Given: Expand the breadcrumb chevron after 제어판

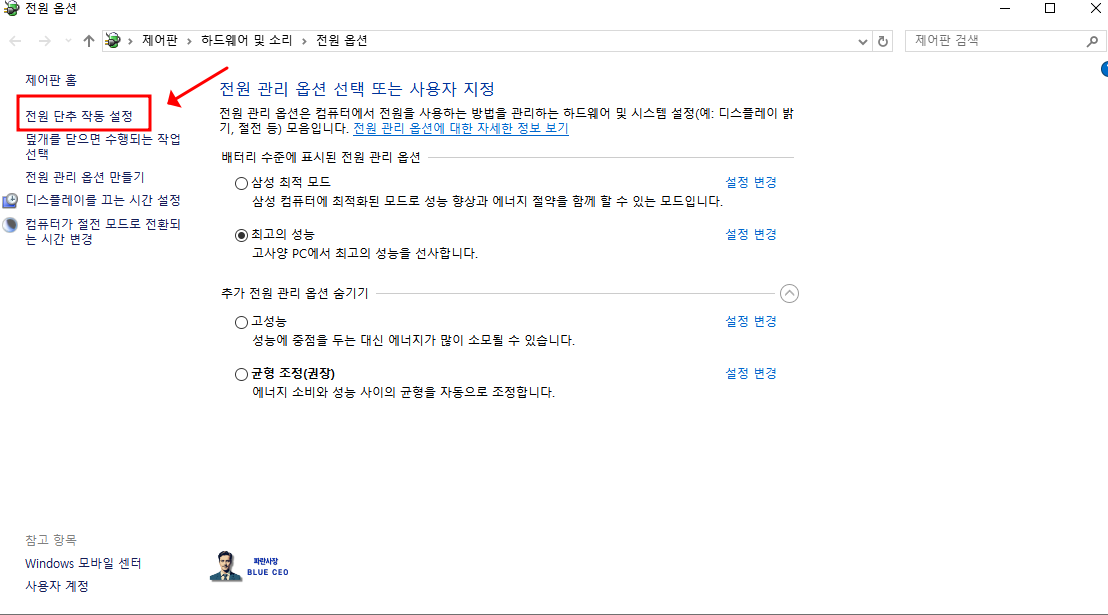Looking at the screenshot, I should [x=191, y=41].
